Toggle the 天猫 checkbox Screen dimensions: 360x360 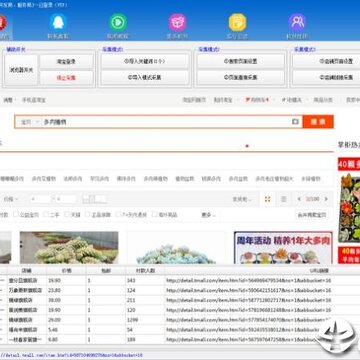(67, 215)
